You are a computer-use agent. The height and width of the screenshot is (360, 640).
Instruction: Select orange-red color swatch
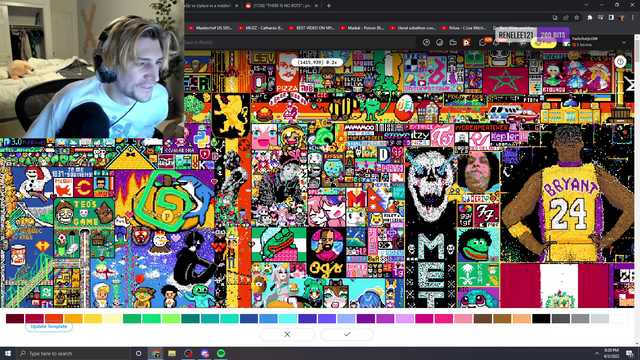point(54,318)
